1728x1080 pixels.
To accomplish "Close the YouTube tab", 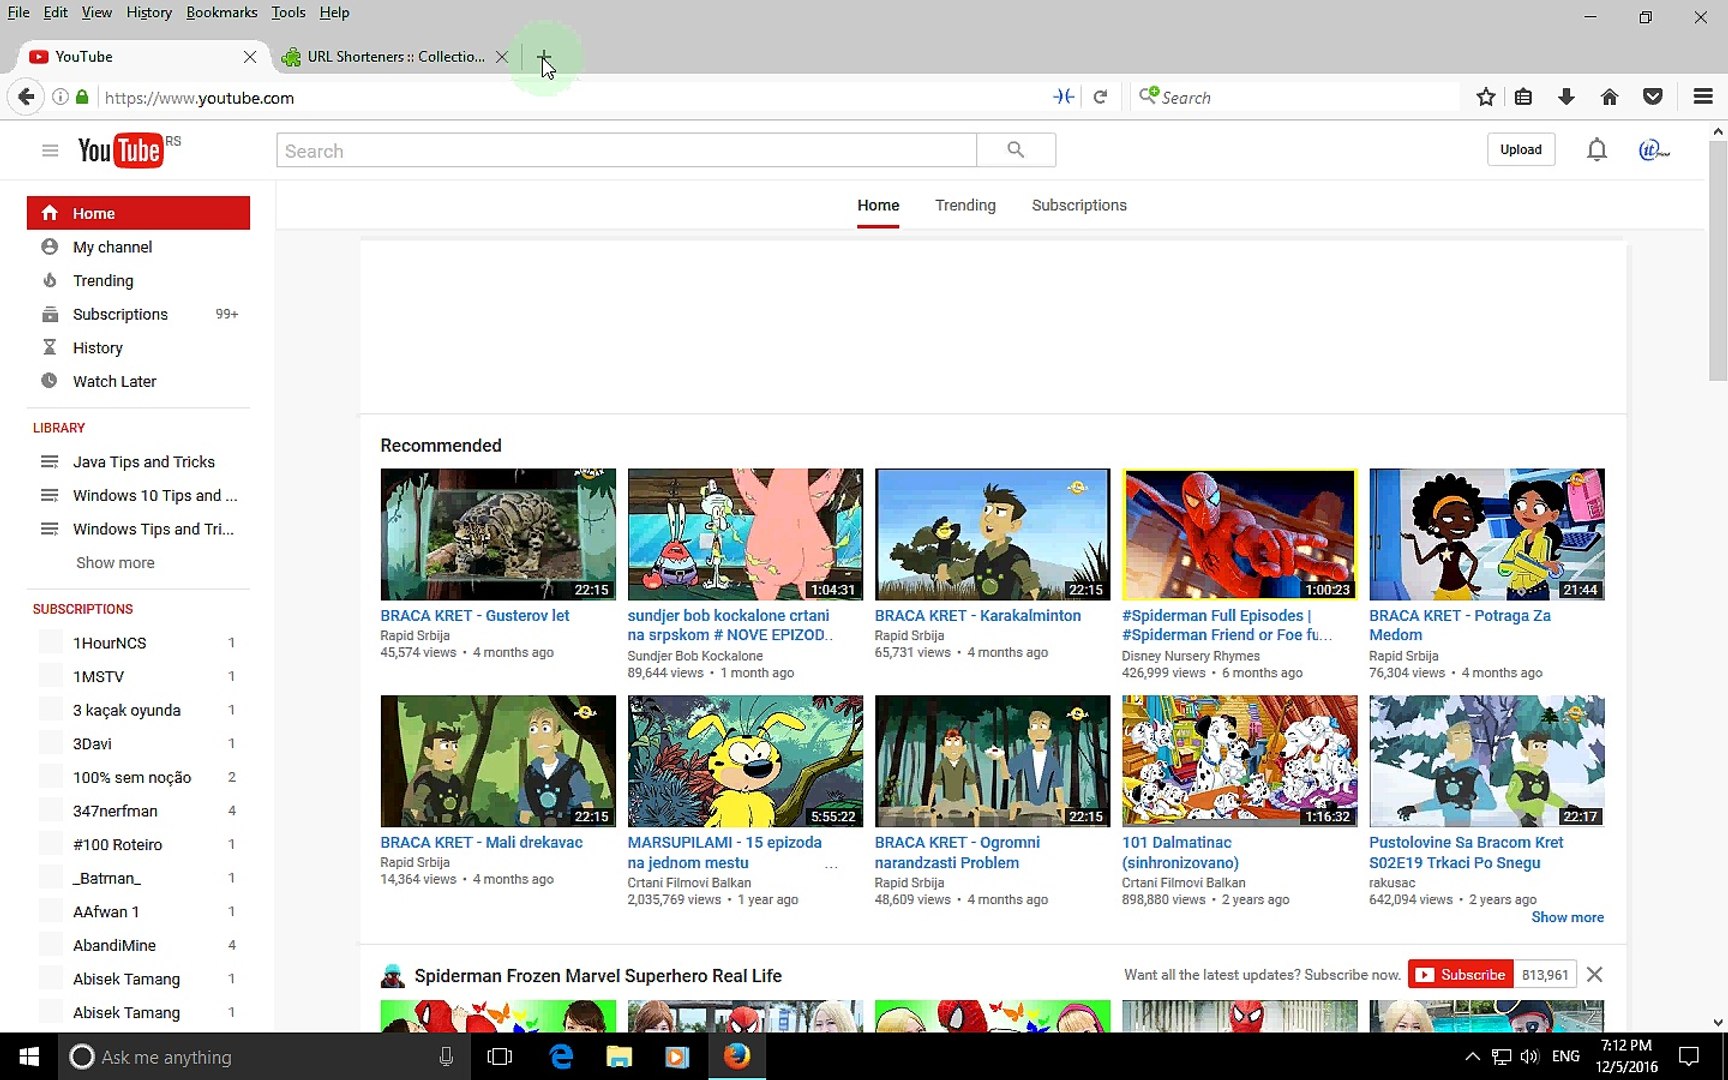I will [x=250, y=57].
